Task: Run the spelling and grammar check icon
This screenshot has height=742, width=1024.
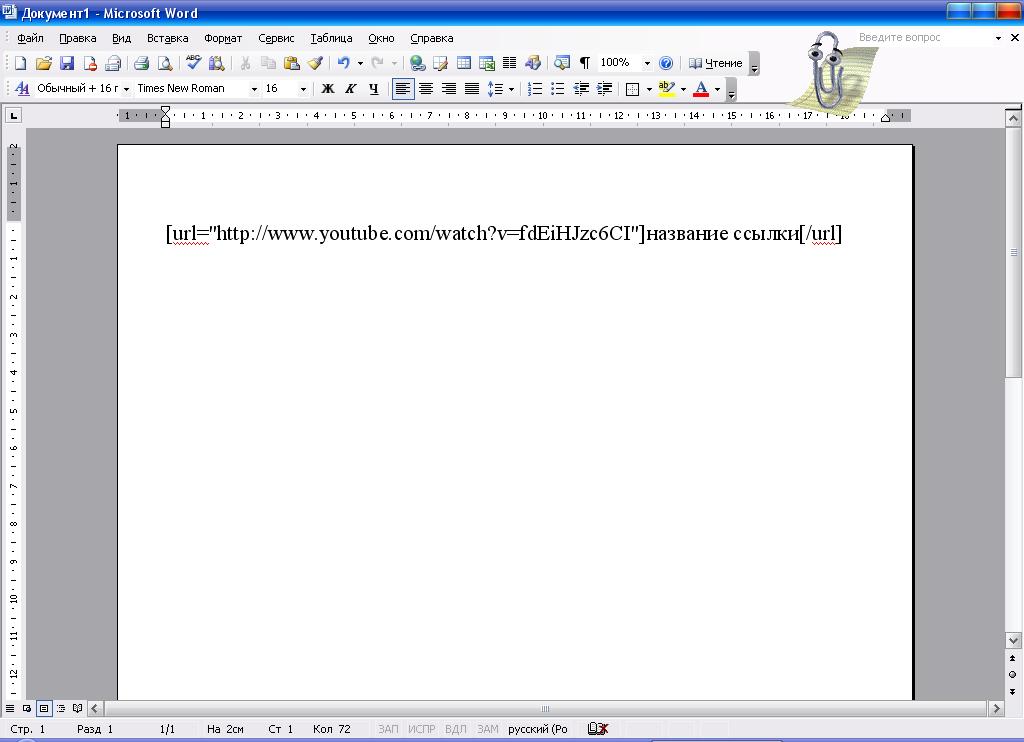Action: pos(193,63)
